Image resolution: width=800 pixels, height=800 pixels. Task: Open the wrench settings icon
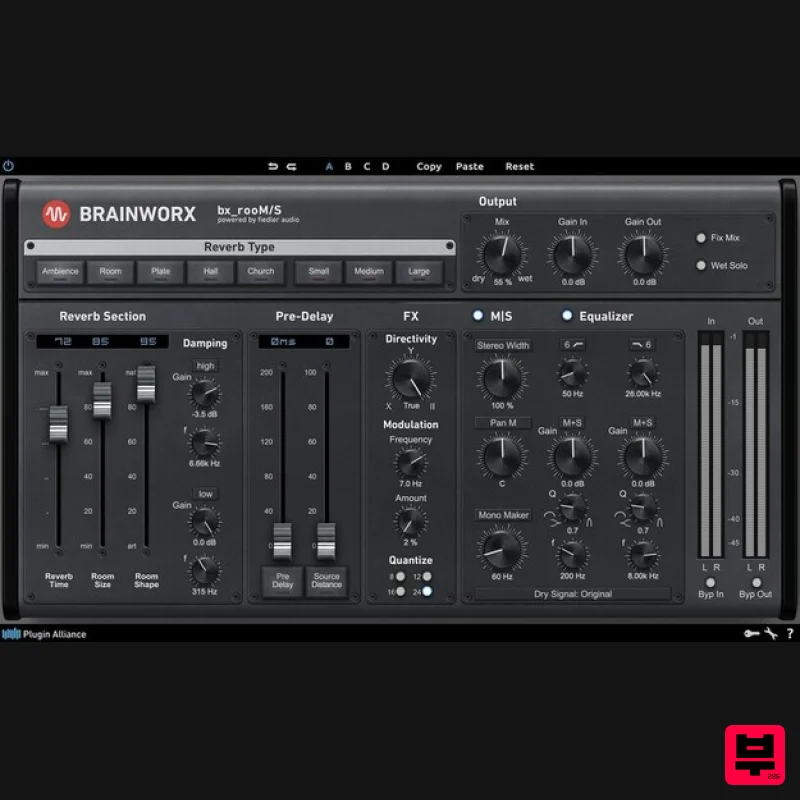pos(769,633)
